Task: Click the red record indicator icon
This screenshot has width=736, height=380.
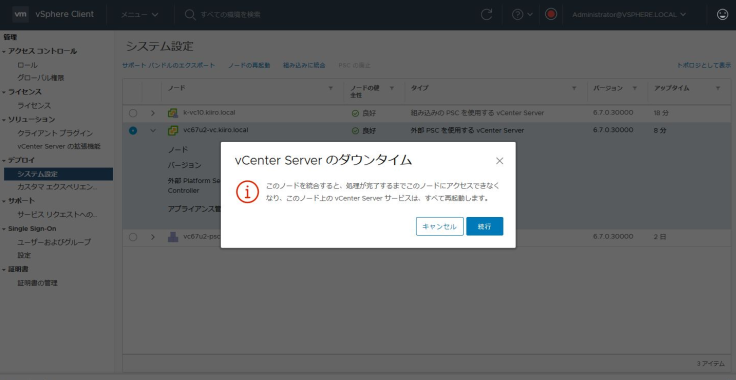Action: click(x=551, y=14)
